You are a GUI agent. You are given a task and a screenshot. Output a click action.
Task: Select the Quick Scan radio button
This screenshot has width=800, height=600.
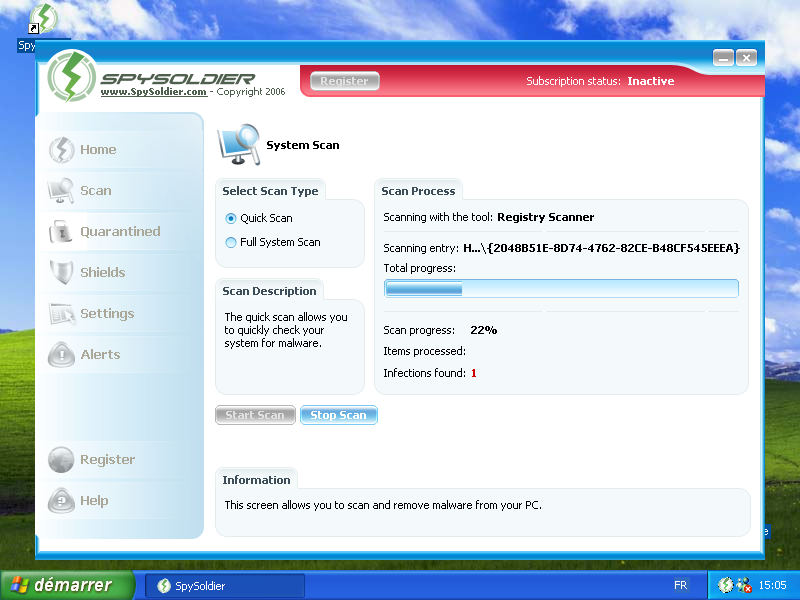pyautogui.click(x=231, y=218)
